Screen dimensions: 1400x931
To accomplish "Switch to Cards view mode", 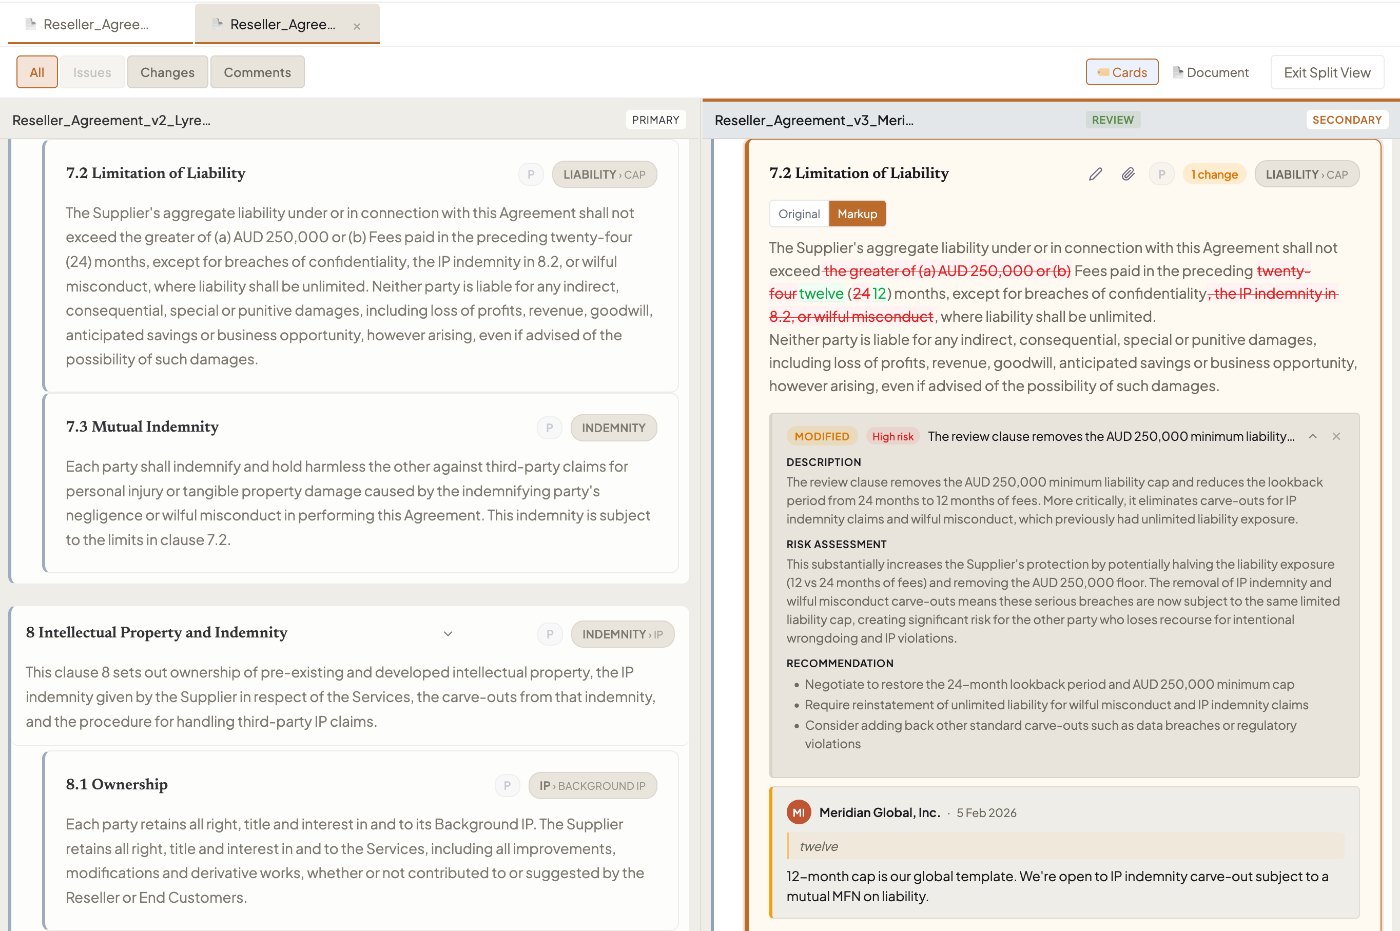I will click(1122, 72).
